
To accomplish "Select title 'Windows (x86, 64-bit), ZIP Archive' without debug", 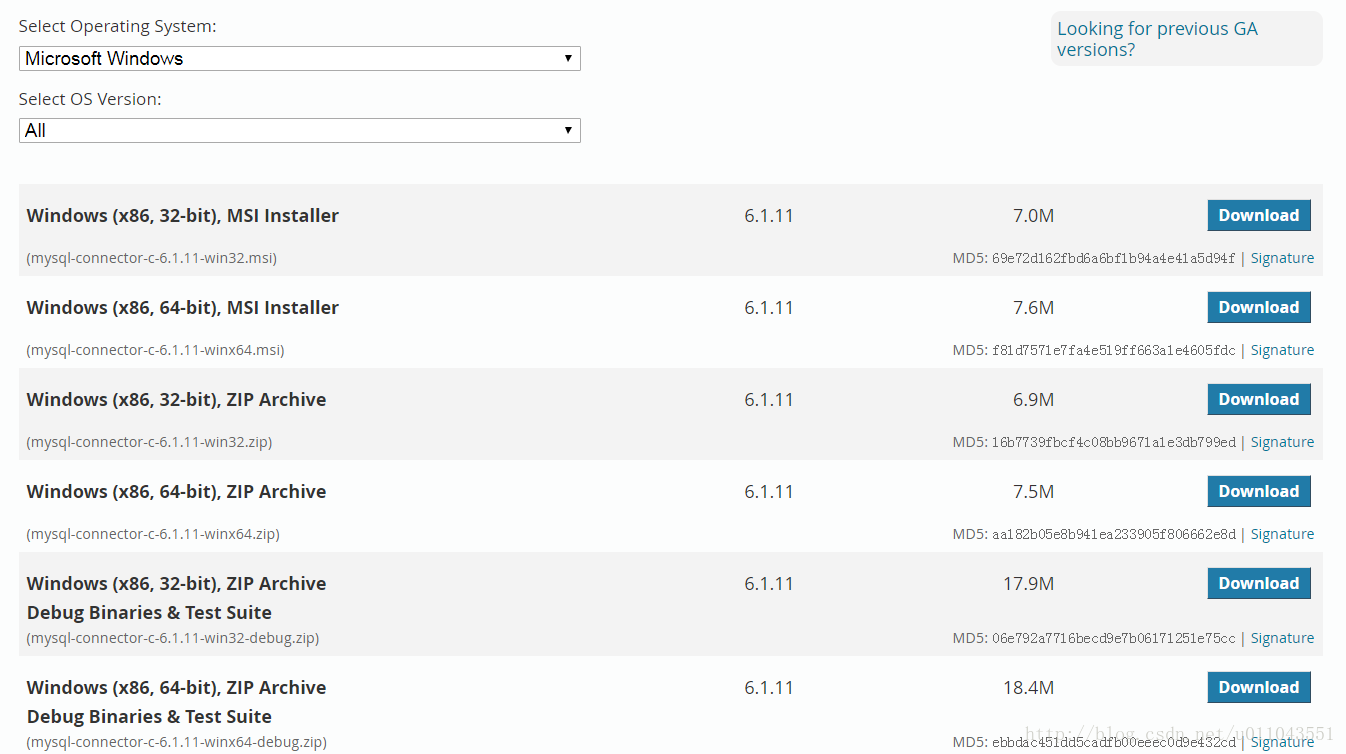I will (177, 491).
